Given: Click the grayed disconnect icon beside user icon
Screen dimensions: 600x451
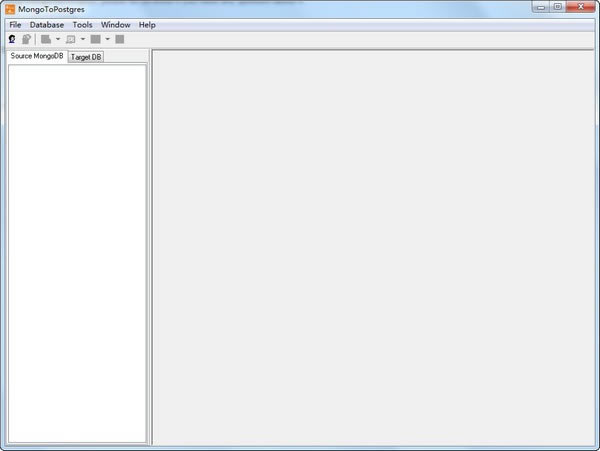Looking at the screenshot, I should 26,39.
